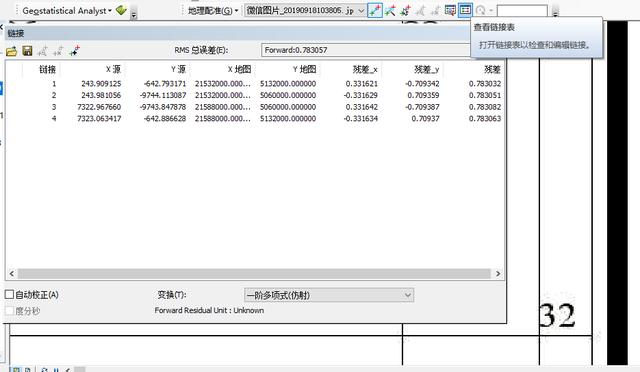Choose the Select Link tool
This screenshot has height=372, width=640.
(x=405, y=11)
